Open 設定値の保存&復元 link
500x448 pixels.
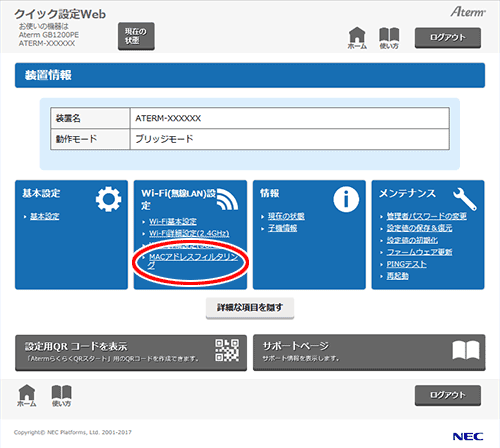coord(419,228)
